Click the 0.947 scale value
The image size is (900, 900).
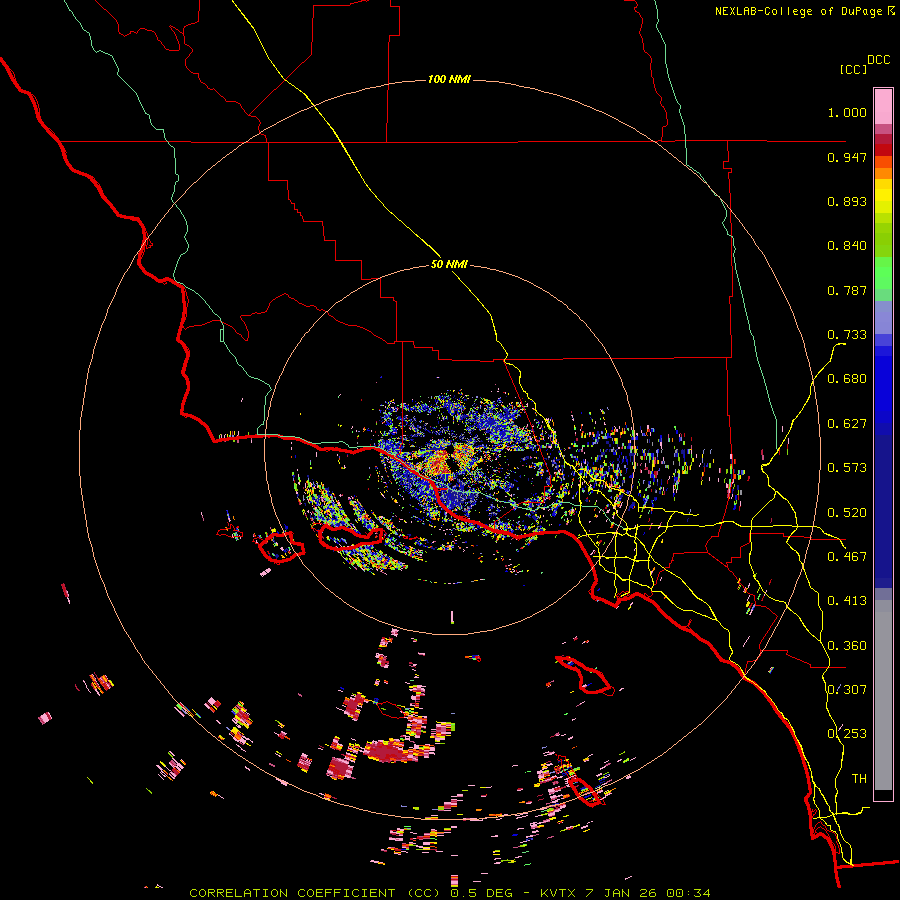click(x=847, y=157)
